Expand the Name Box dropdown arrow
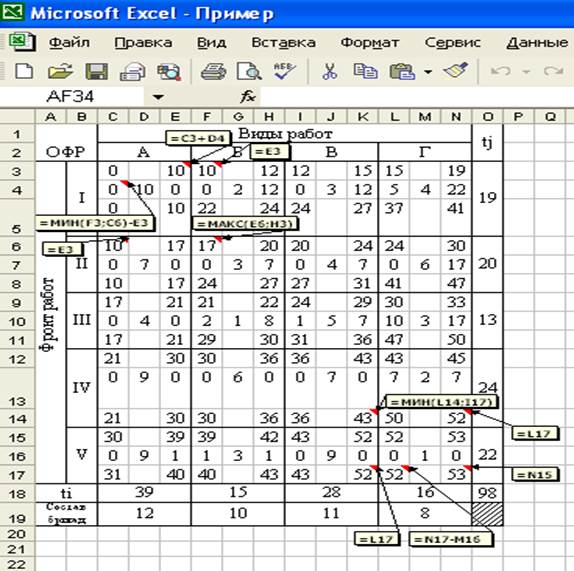The height and width of the screenshot is (571, 574). pyautogui.click(x=158, y=97)
